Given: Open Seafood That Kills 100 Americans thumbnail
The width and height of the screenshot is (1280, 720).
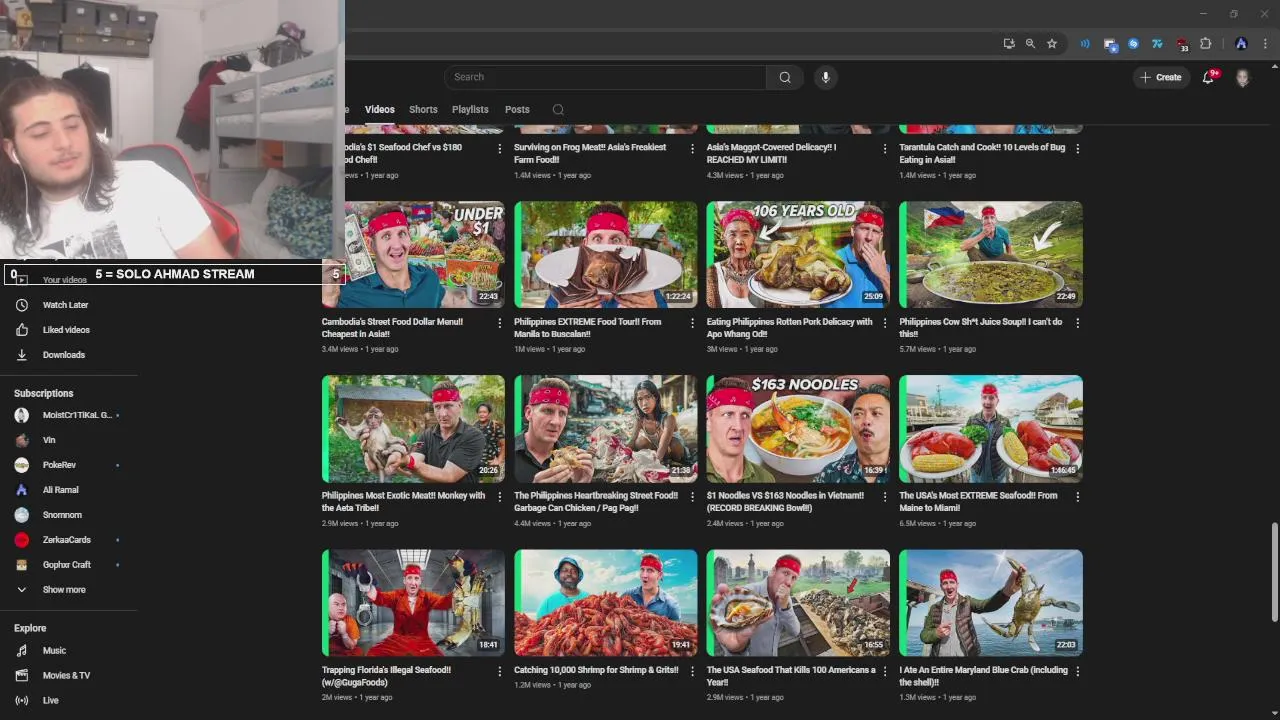Looking at the screenshot, I should pyautogui.click(x=798, y=602).
